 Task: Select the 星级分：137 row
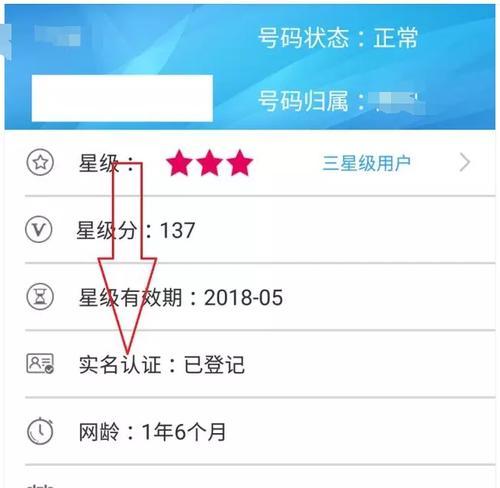pos(260,230)
